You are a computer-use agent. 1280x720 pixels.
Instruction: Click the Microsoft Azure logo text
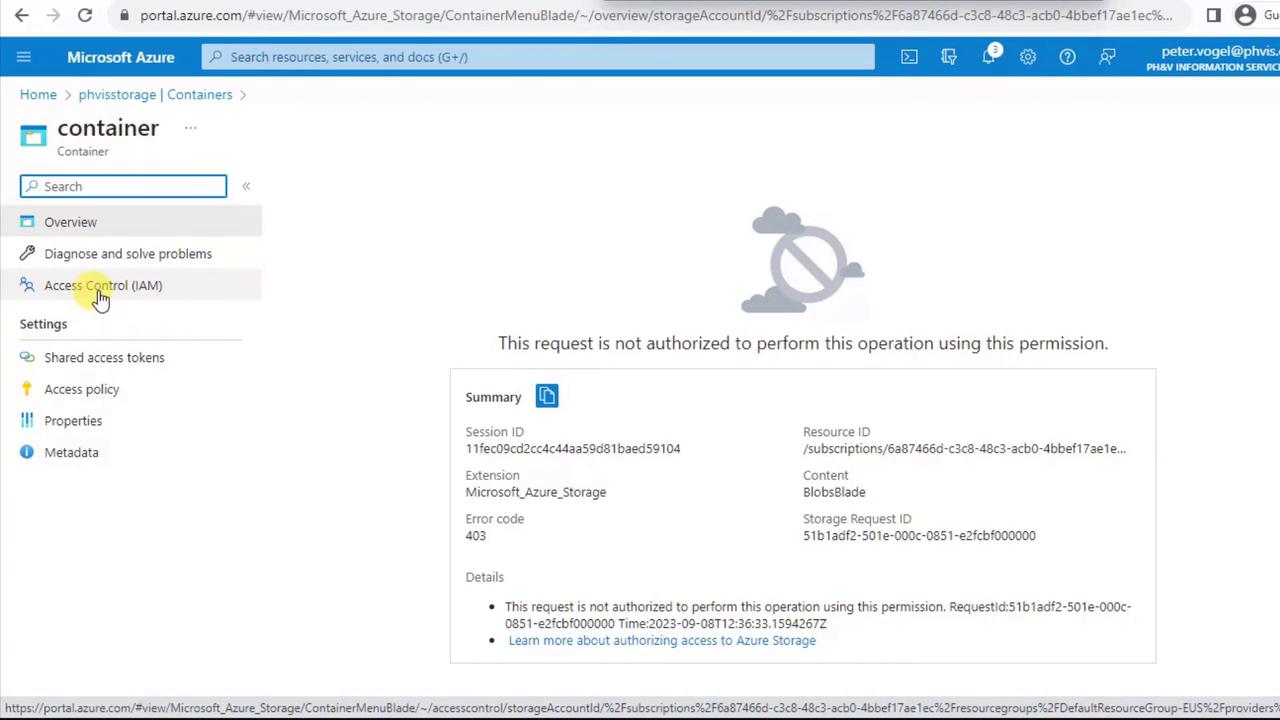pos(121,57)
